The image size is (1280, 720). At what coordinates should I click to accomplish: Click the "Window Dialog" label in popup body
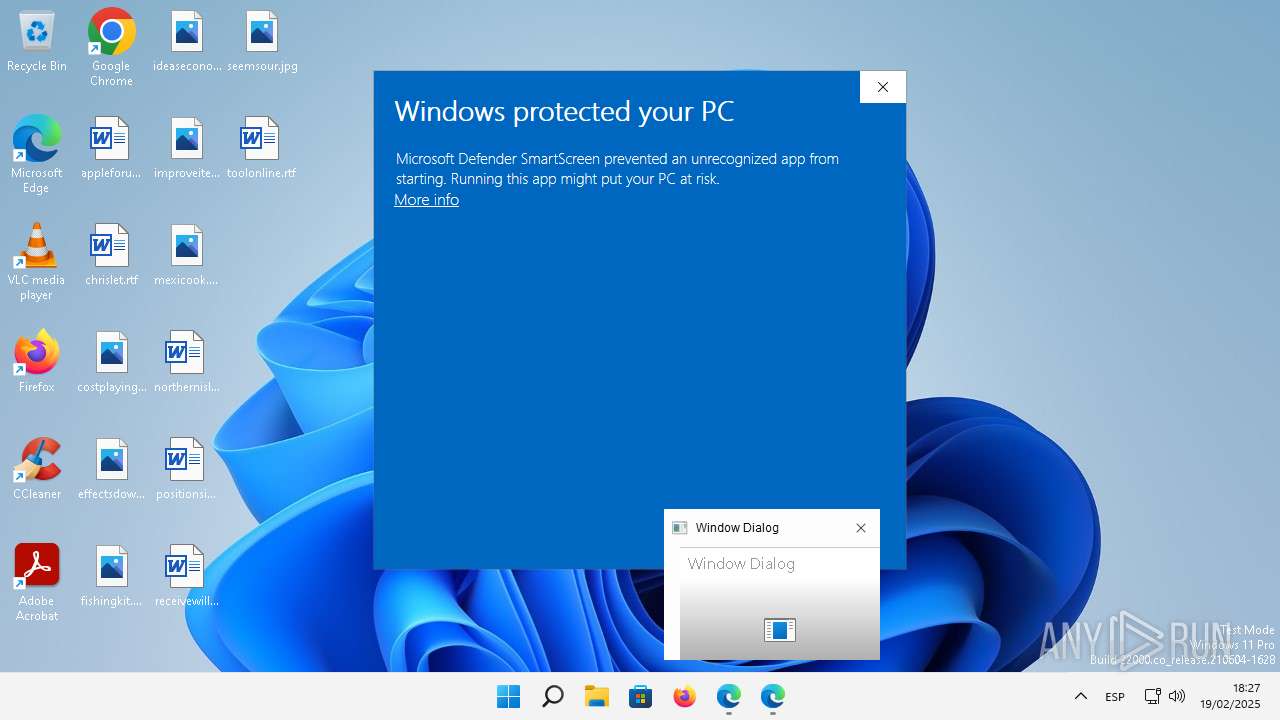tap(741, 564)
